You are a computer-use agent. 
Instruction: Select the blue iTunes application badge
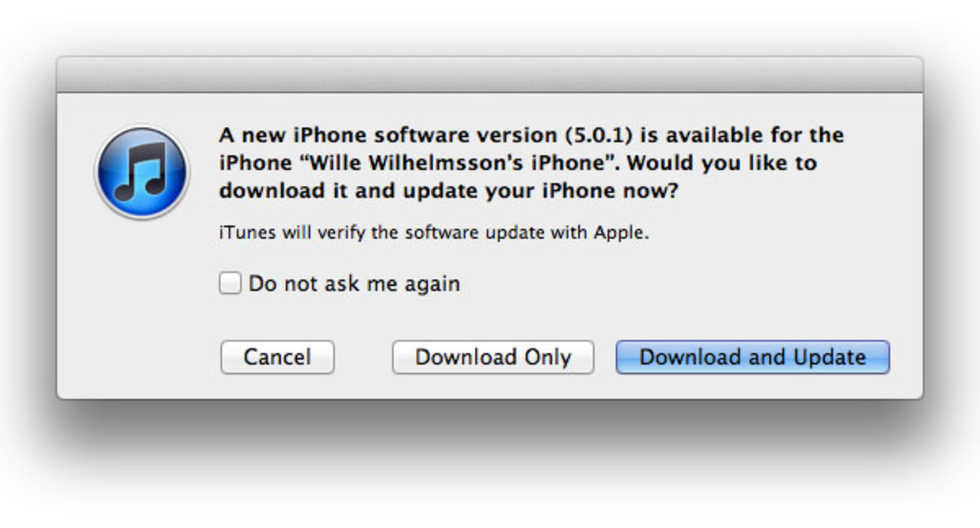(142, 172)
